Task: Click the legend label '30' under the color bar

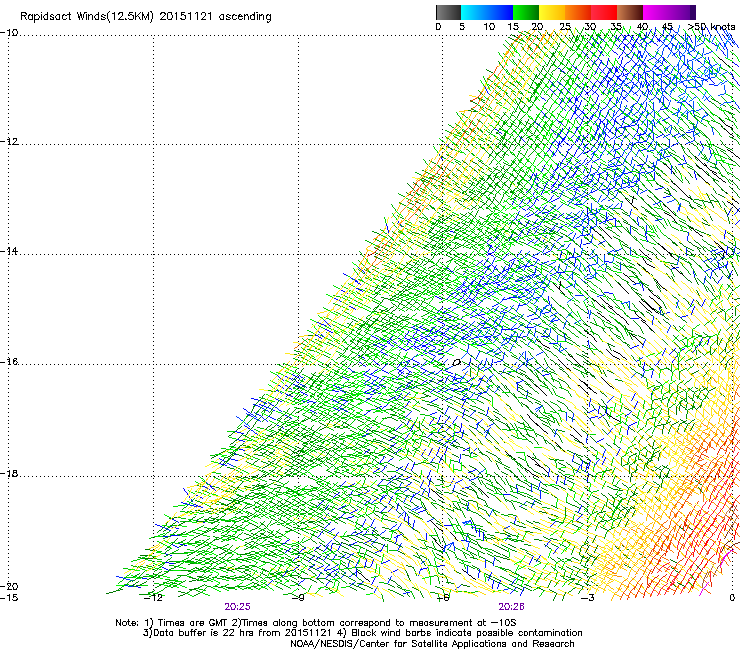Action: click(590, 27)
